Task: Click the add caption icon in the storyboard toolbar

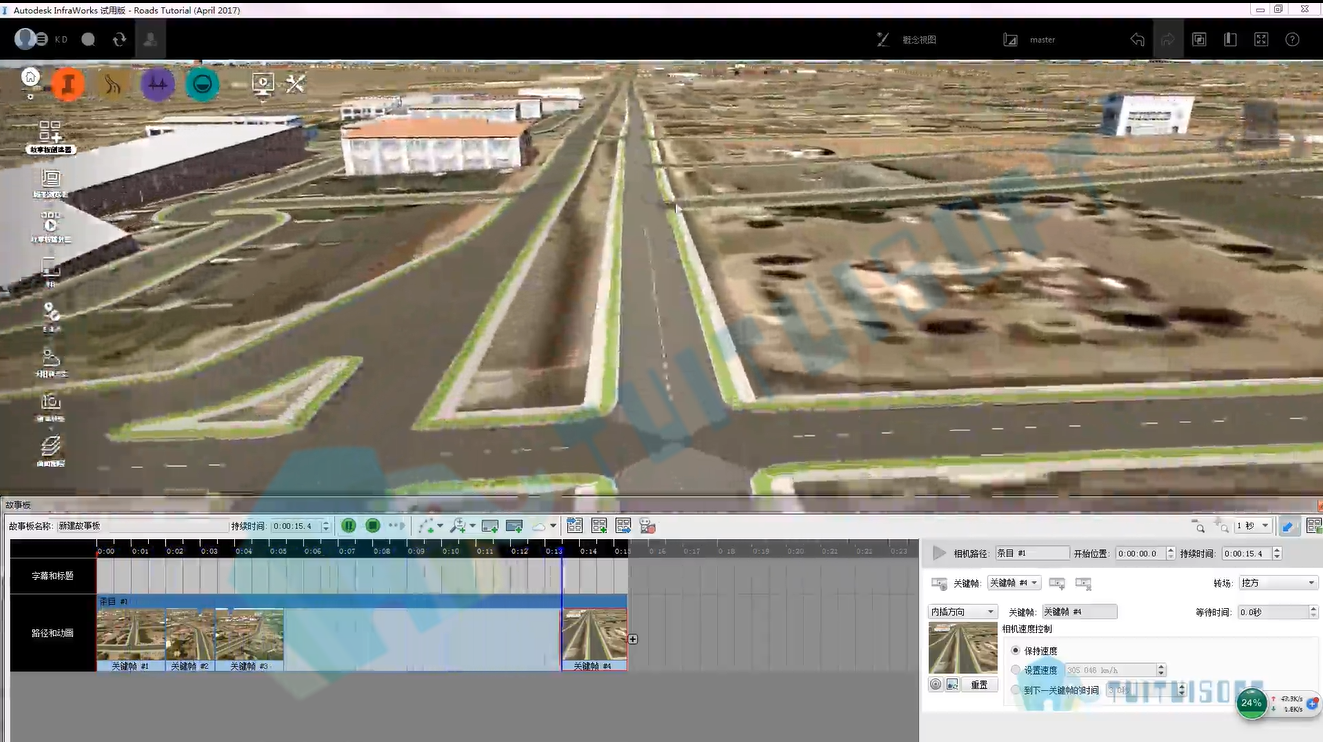Action: pos(490,526)
